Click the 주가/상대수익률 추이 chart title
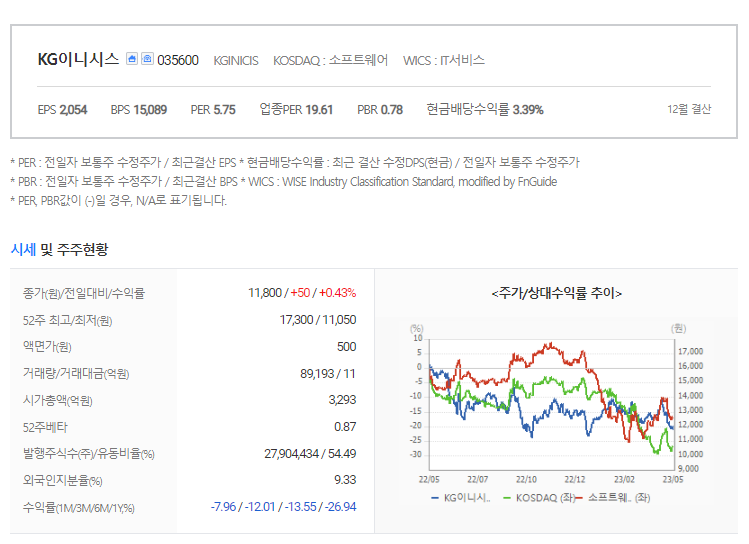This screenshot has width=749, height=544. (x=556, y=293)
